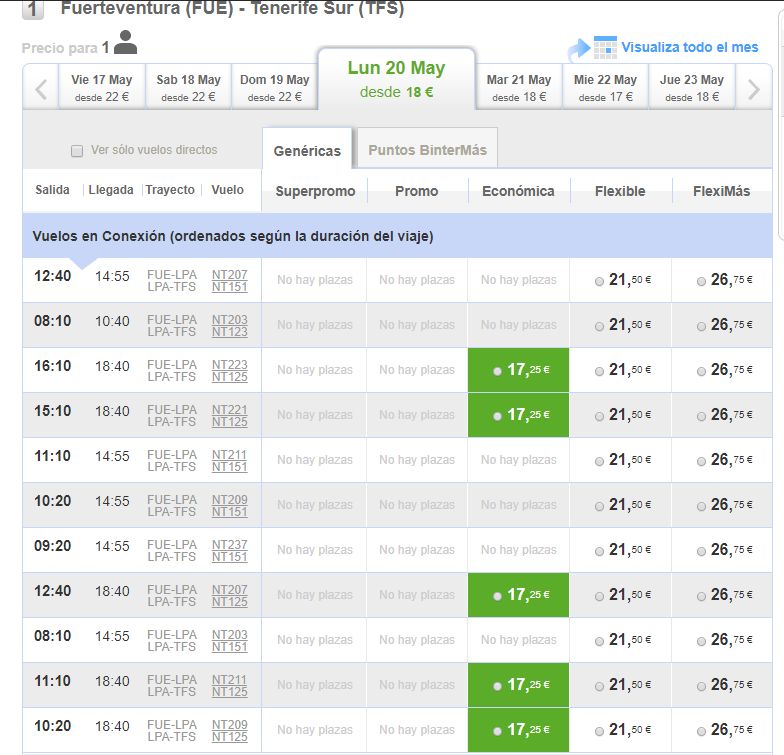Click NT223 flight number link
784x755 pixels.
tap(230, 364)
